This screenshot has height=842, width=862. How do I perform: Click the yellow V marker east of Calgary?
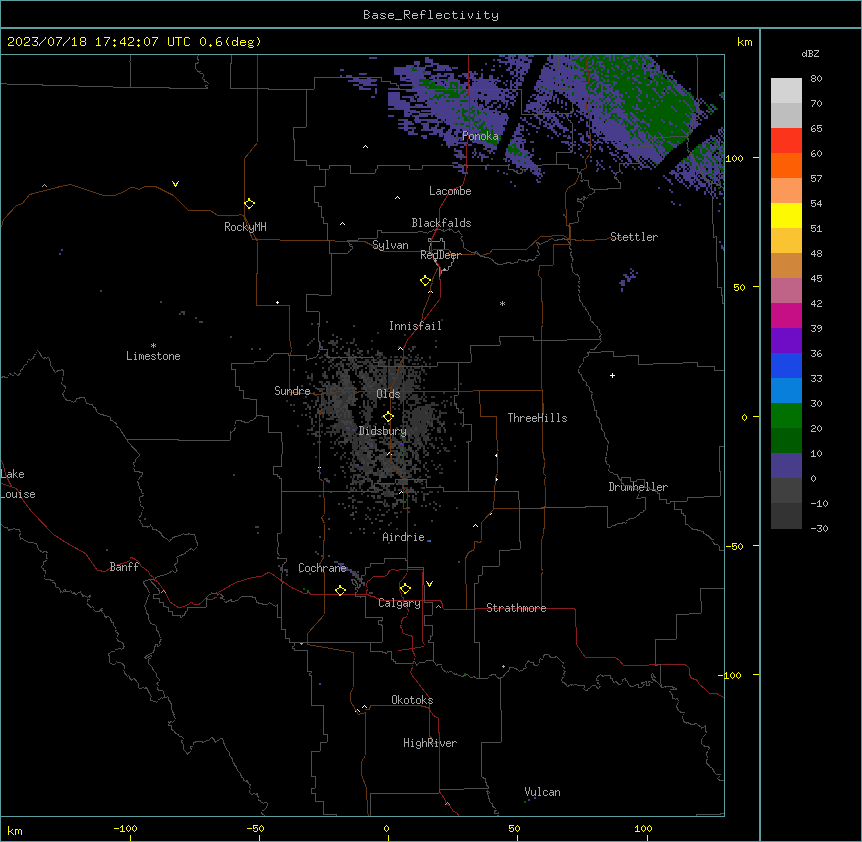(x=429, y=584)
